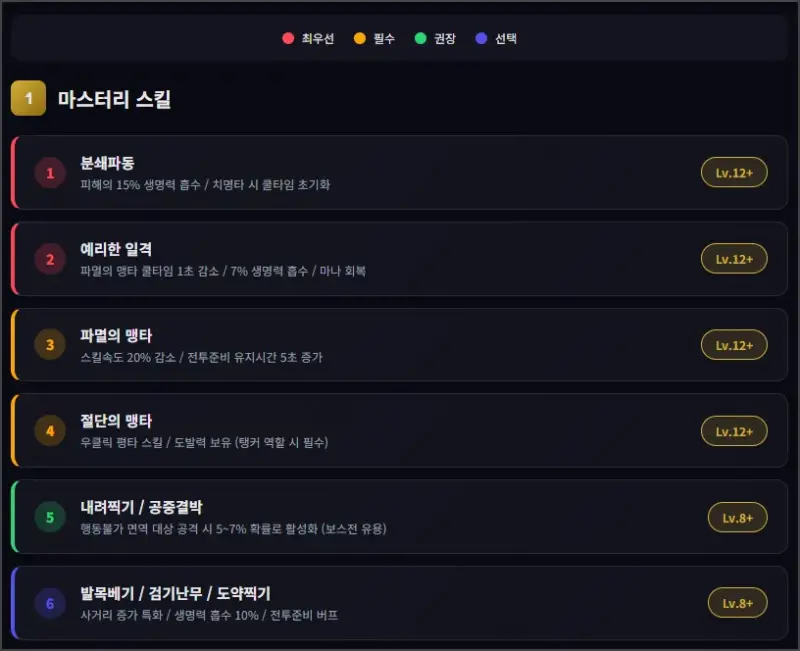
Task: Click the purple number 6 icon on 발목베기 card
Action: point(49,603)
